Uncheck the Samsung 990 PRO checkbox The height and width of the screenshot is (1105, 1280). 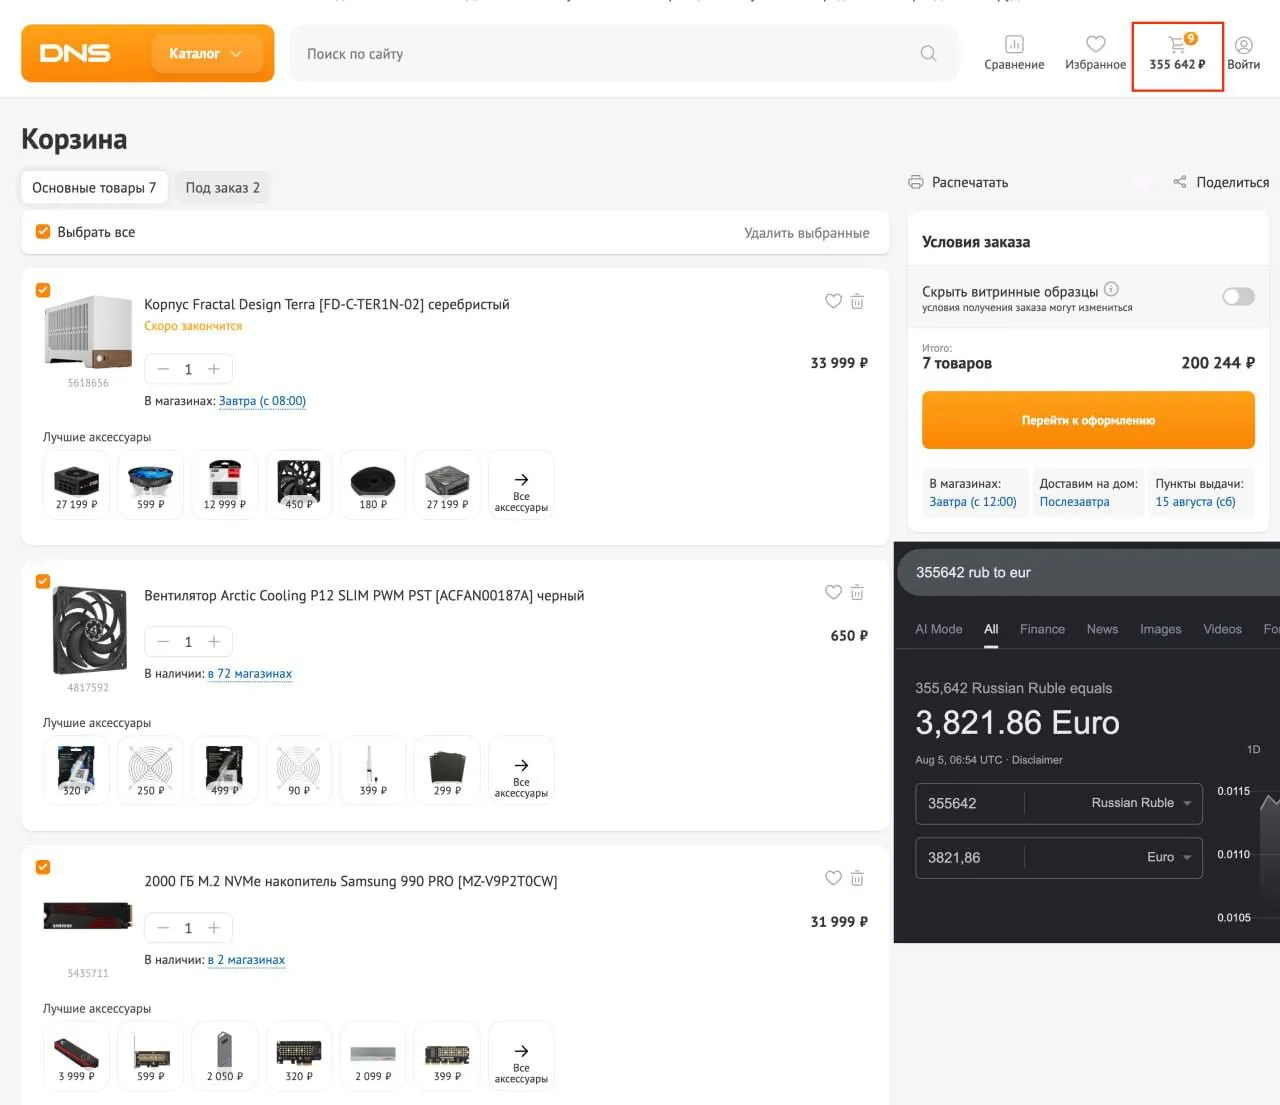tap(43, 867)
